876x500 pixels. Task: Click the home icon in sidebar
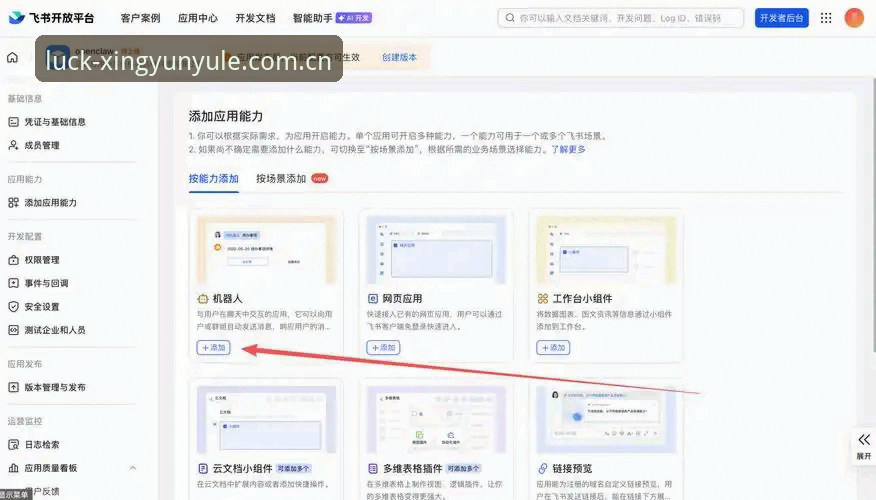(12, 58)
